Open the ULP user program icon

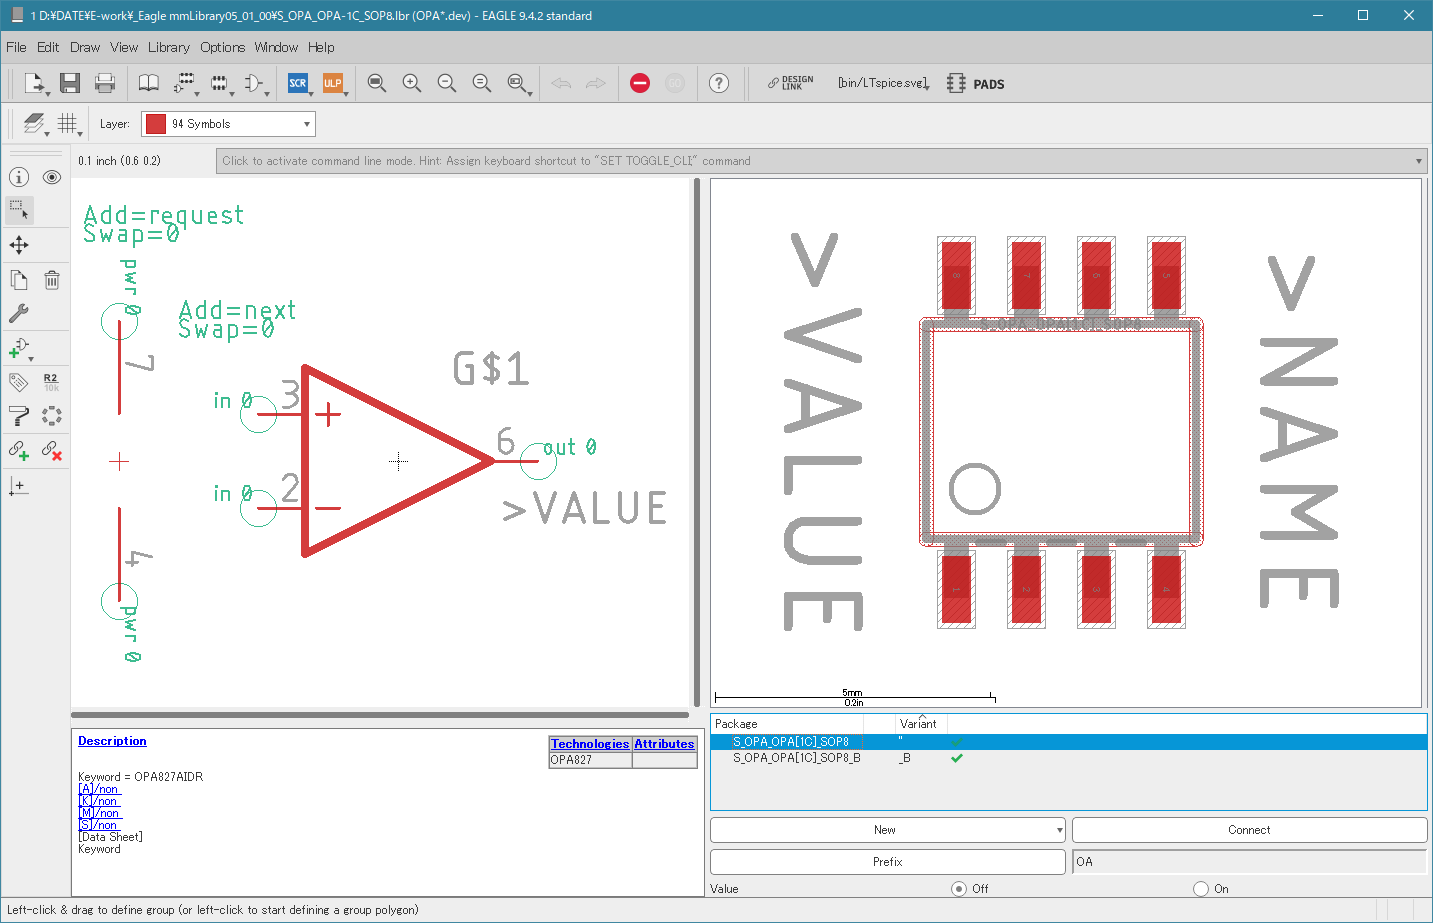(333, 83)
